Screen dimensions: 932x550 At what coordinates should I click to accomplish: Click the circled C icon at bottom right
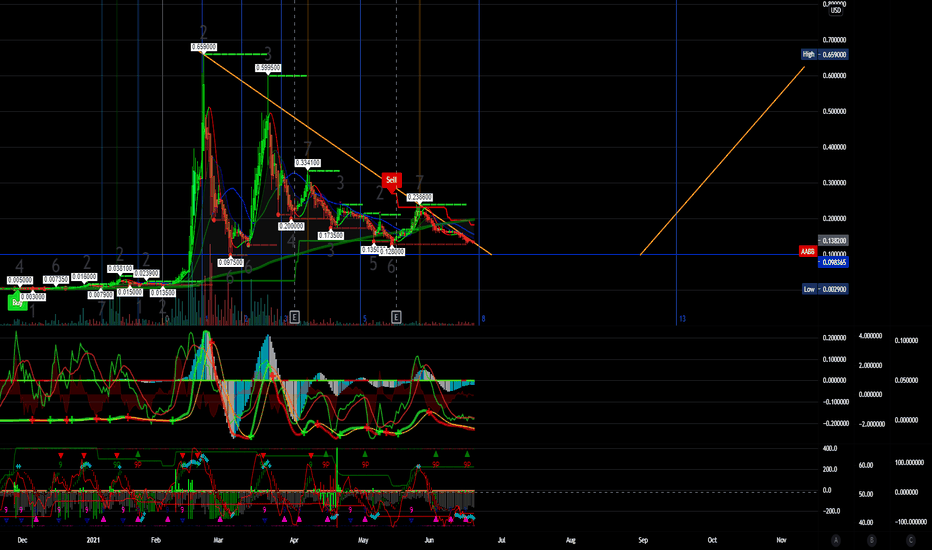[x=911, y=540]
